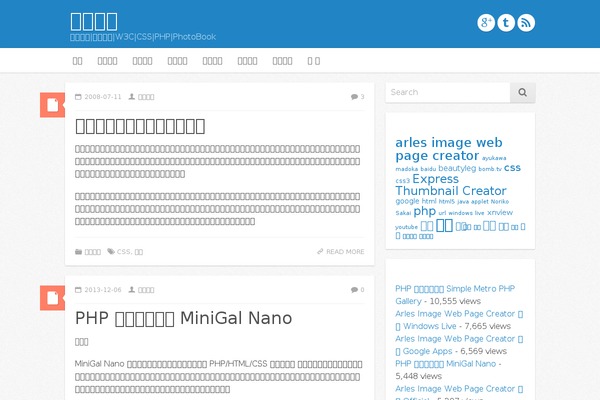Click the post-type icon beside the 2008-07-11 post
Image resolution: width=600 pixels, height=400 pixels.
pyautogui.click(x=52, y=105)
